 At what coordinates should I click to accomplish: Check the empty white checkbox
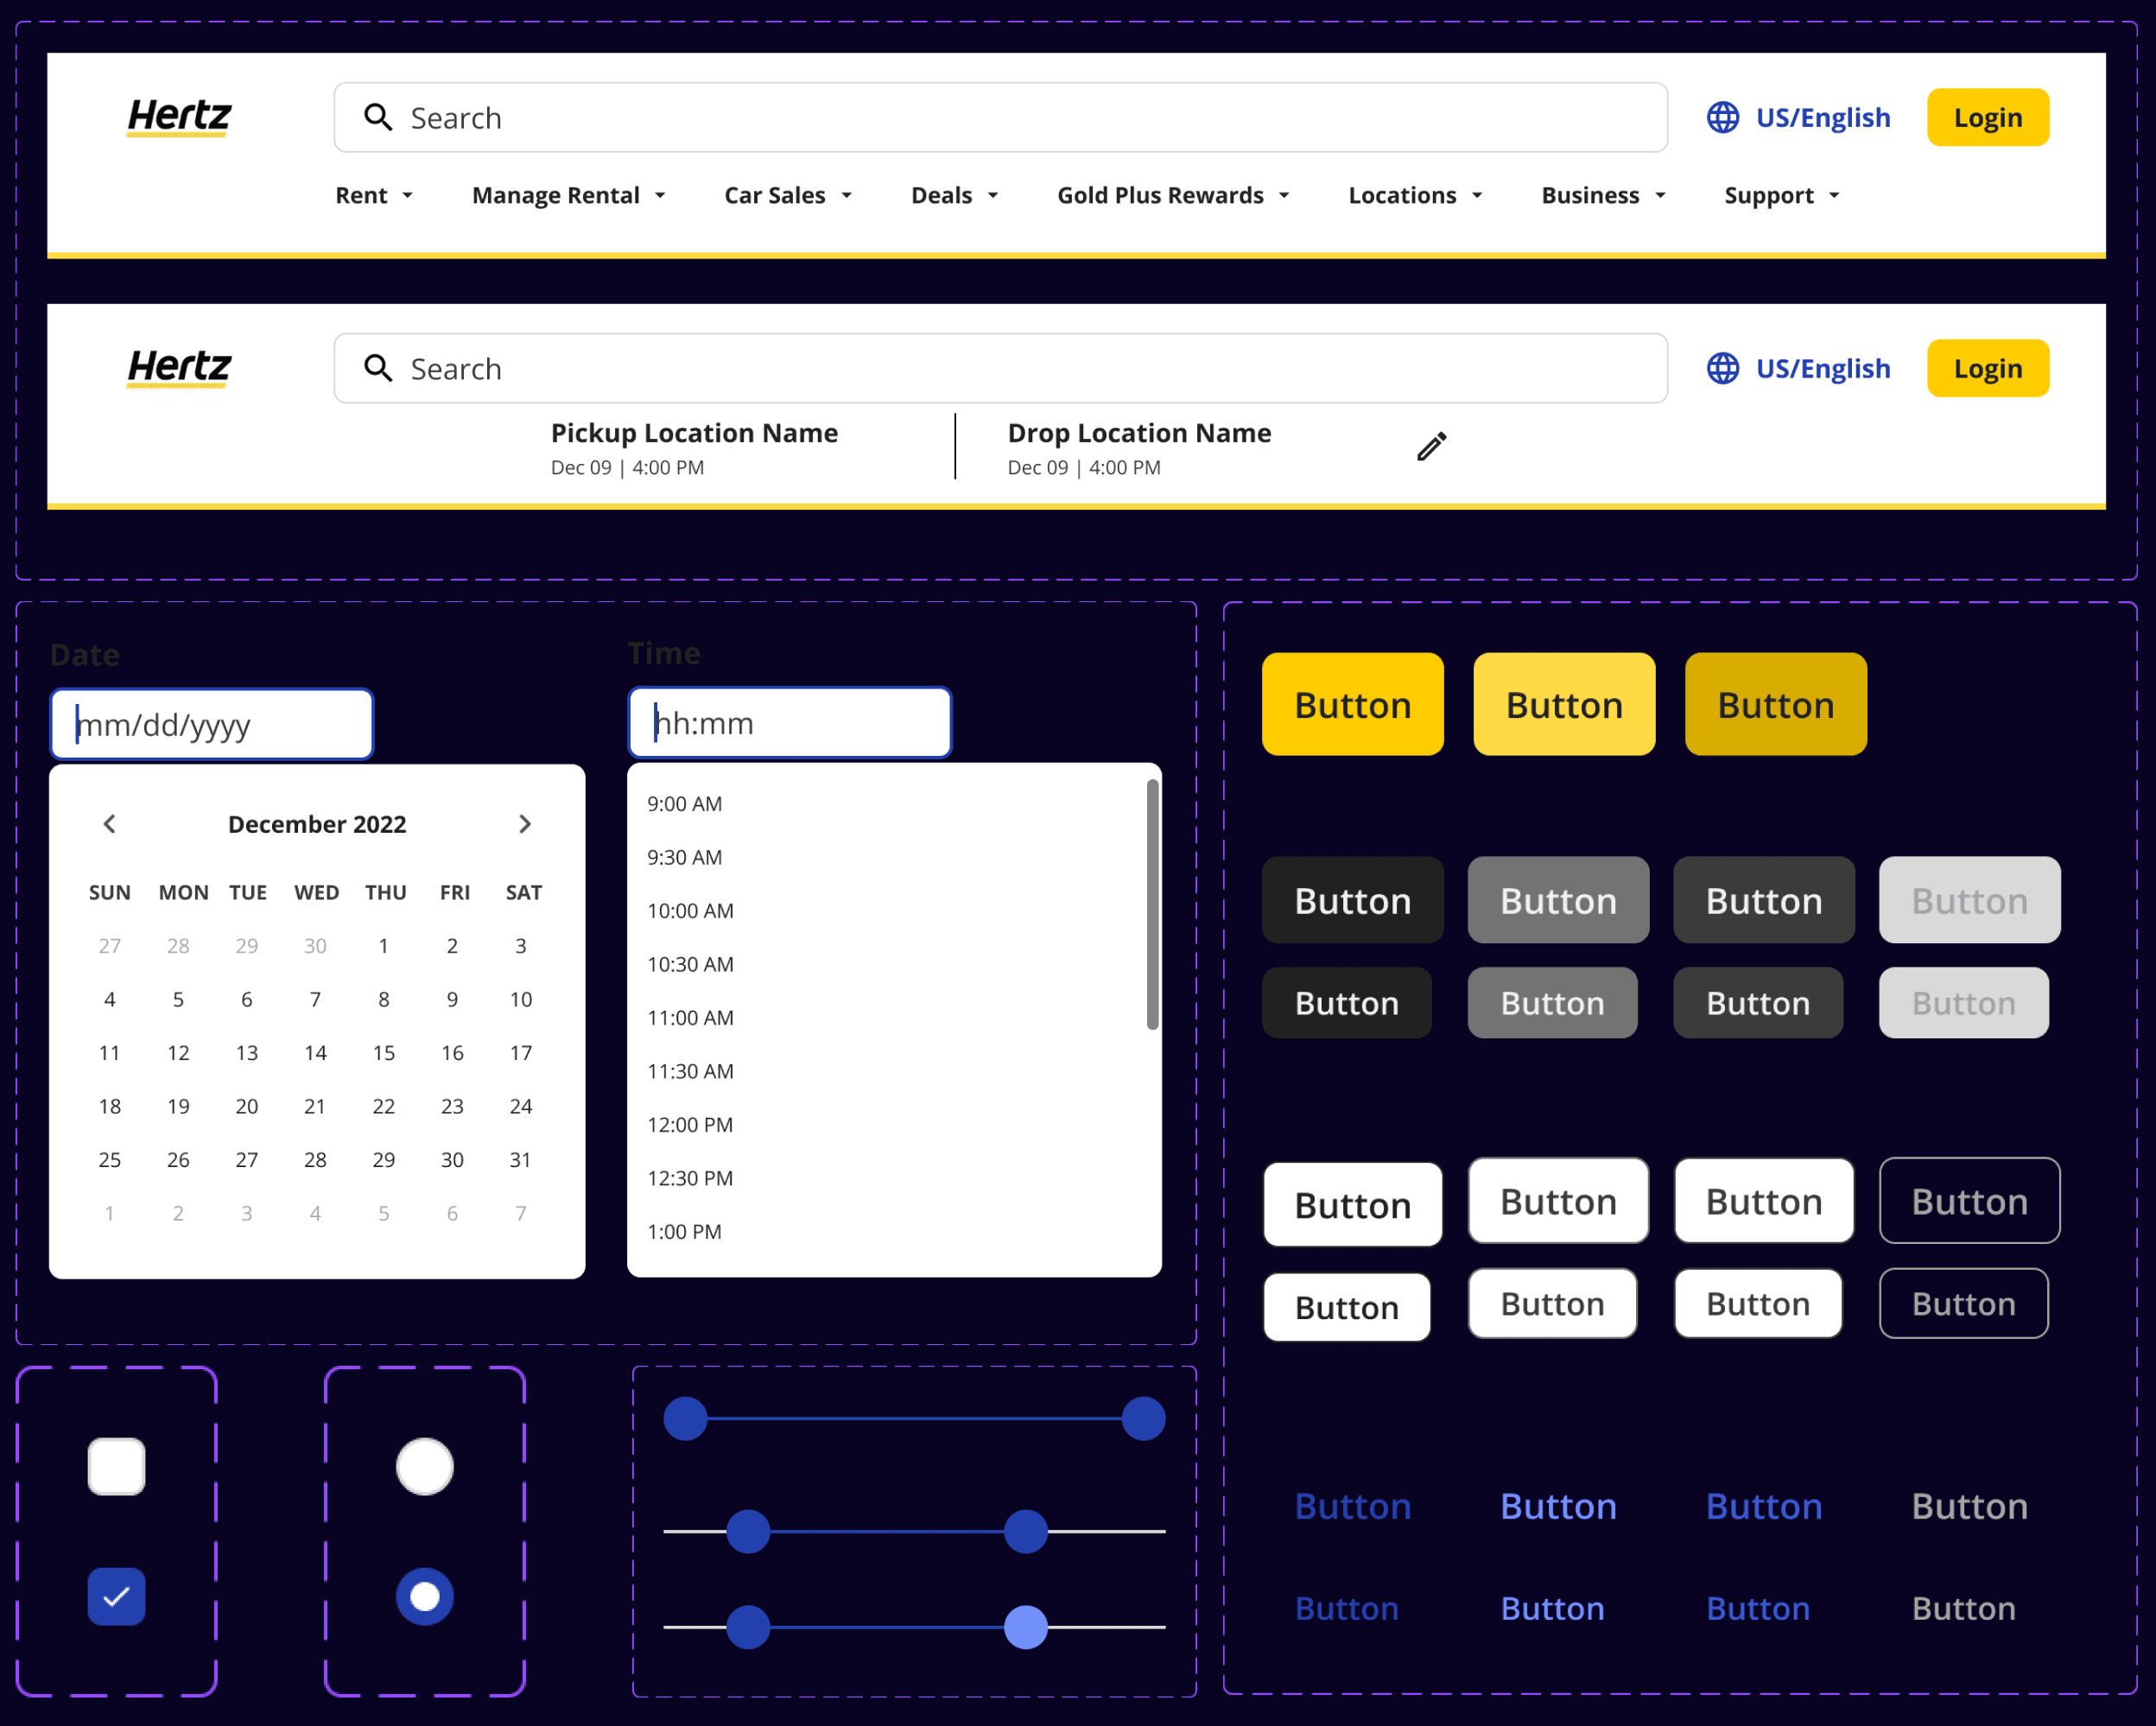point(116,1466)
